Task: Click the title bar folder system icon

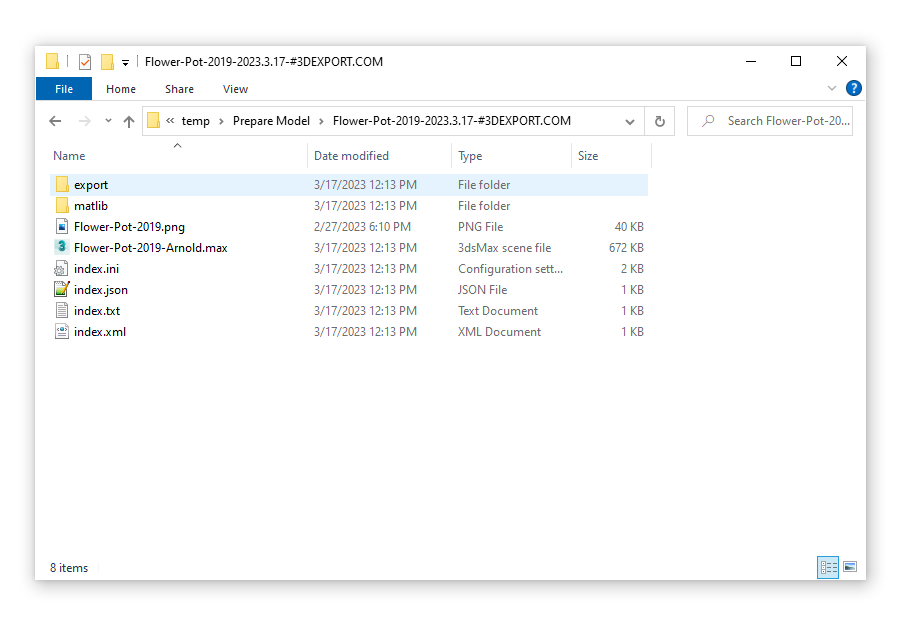Action: [52, 61]
